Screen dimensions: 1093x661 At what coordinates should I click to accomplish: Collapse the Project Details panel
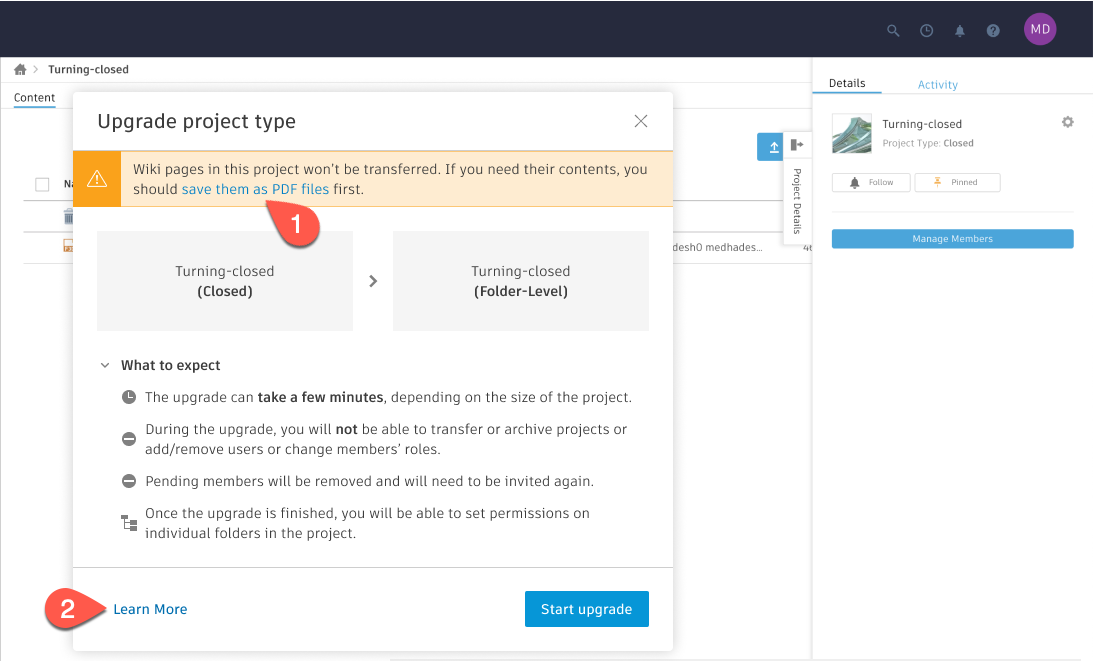(x=797, y=145)
